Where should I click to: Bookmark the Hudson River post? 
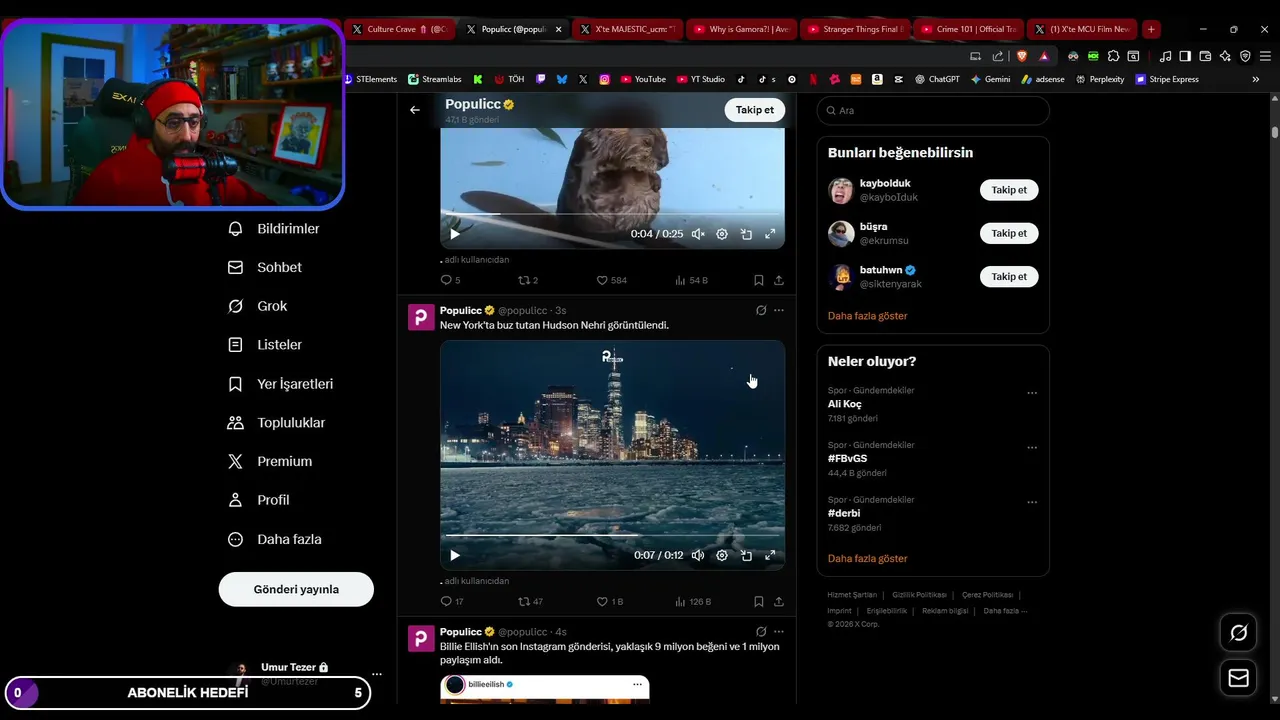759,601
